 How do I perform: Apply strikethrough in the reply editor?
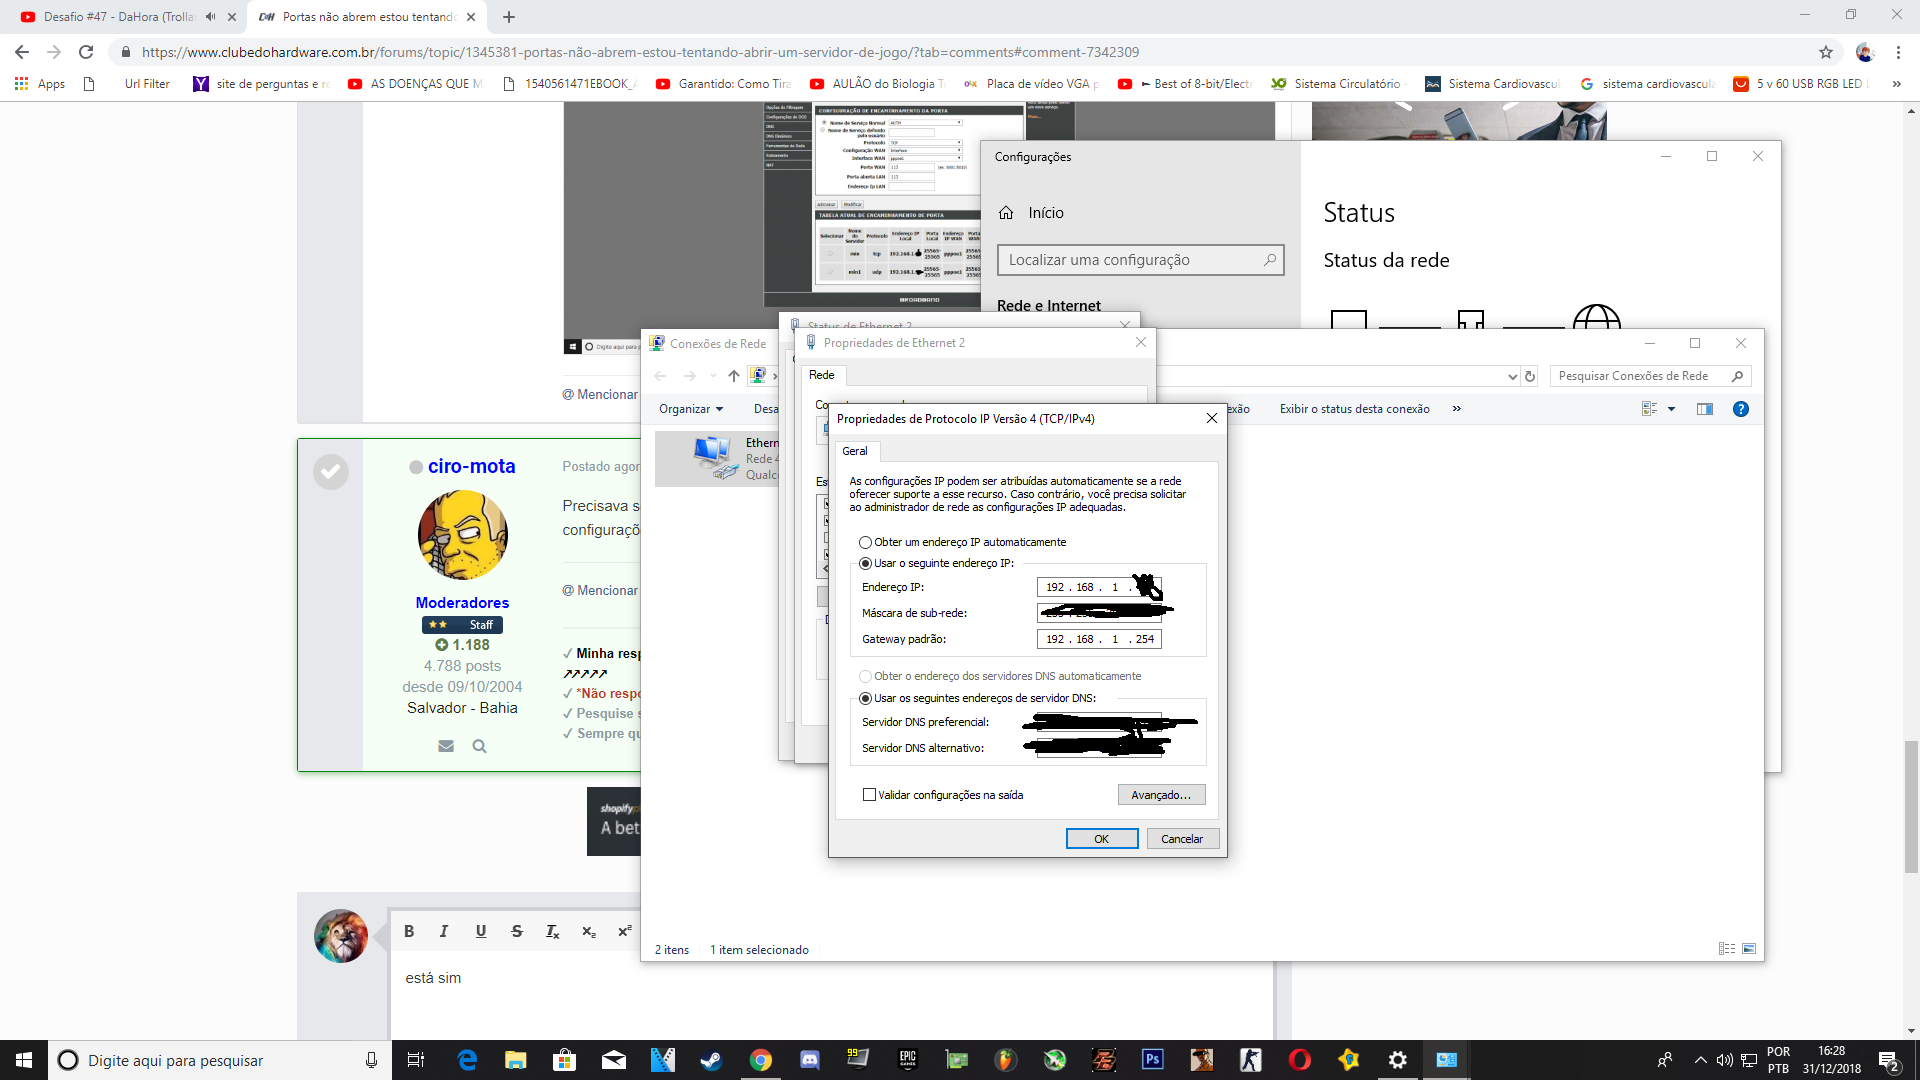[517, 931]
